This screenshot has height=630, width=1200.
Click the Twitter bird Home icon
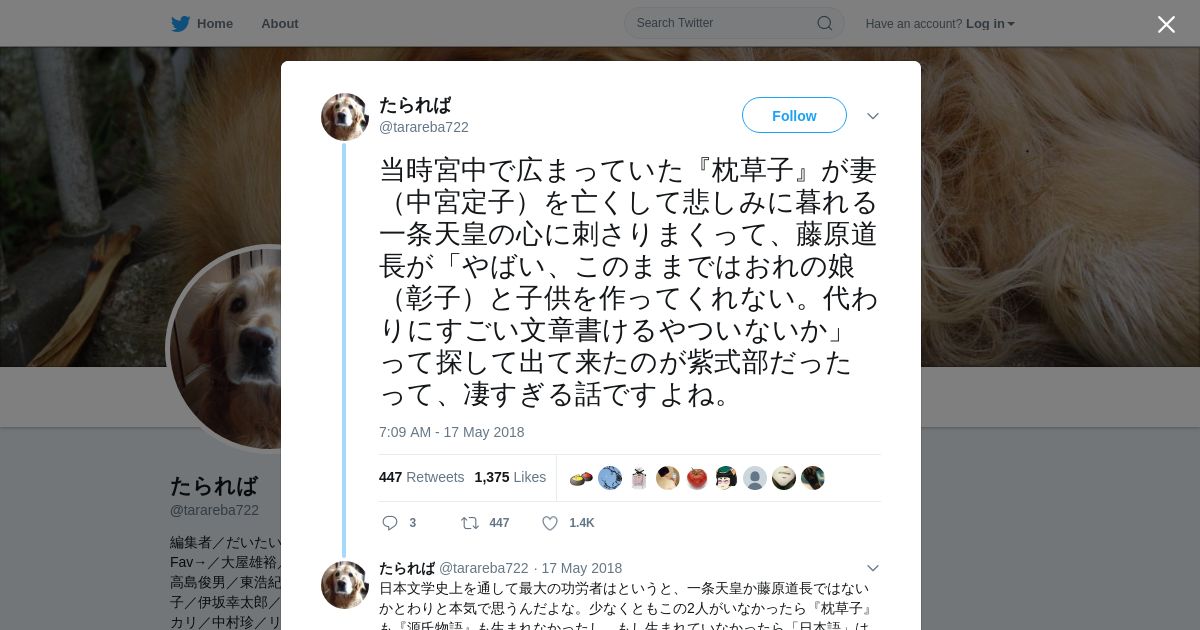[x=180, y=24]
